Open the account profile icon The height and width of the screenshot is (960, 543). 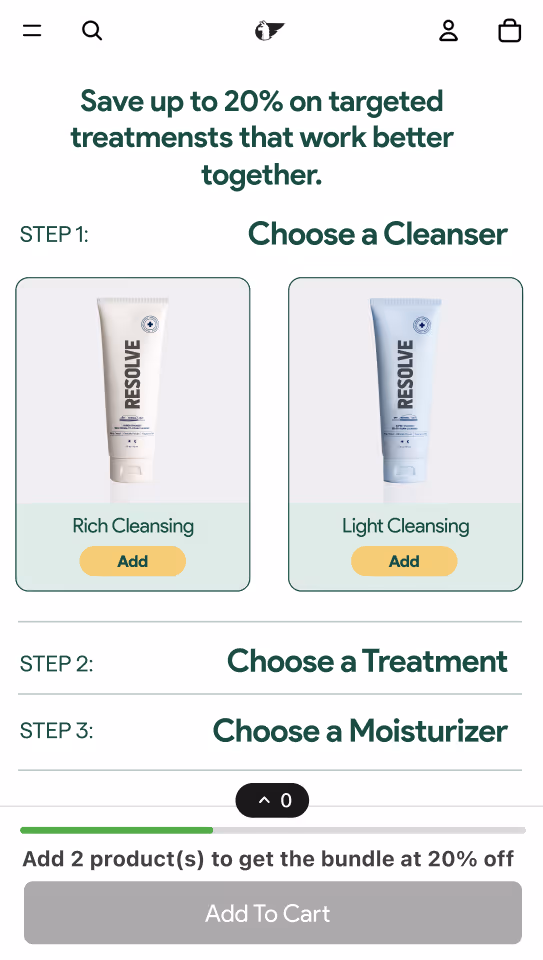tap(448, 31)
